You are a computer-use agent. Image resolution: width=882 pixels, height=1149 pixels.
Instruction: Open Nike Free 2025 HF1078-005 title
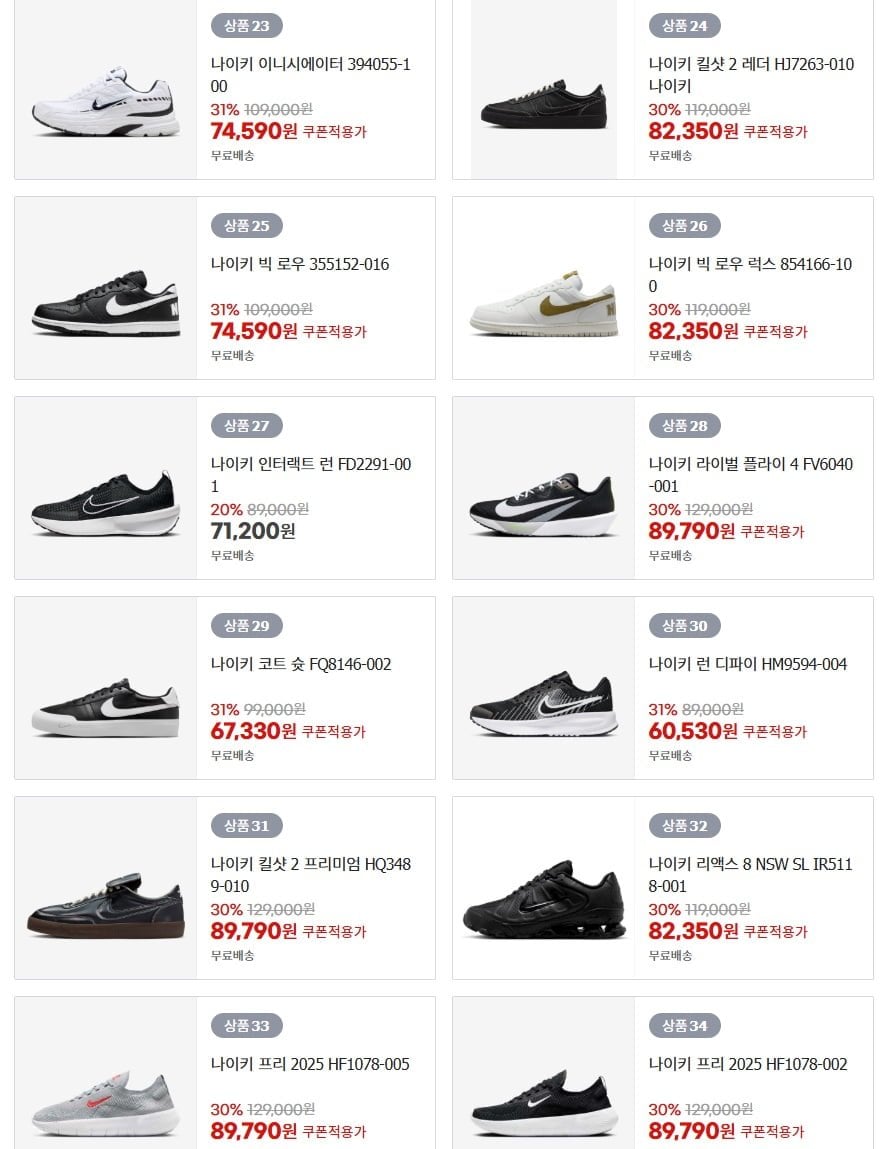point(310,1064)
